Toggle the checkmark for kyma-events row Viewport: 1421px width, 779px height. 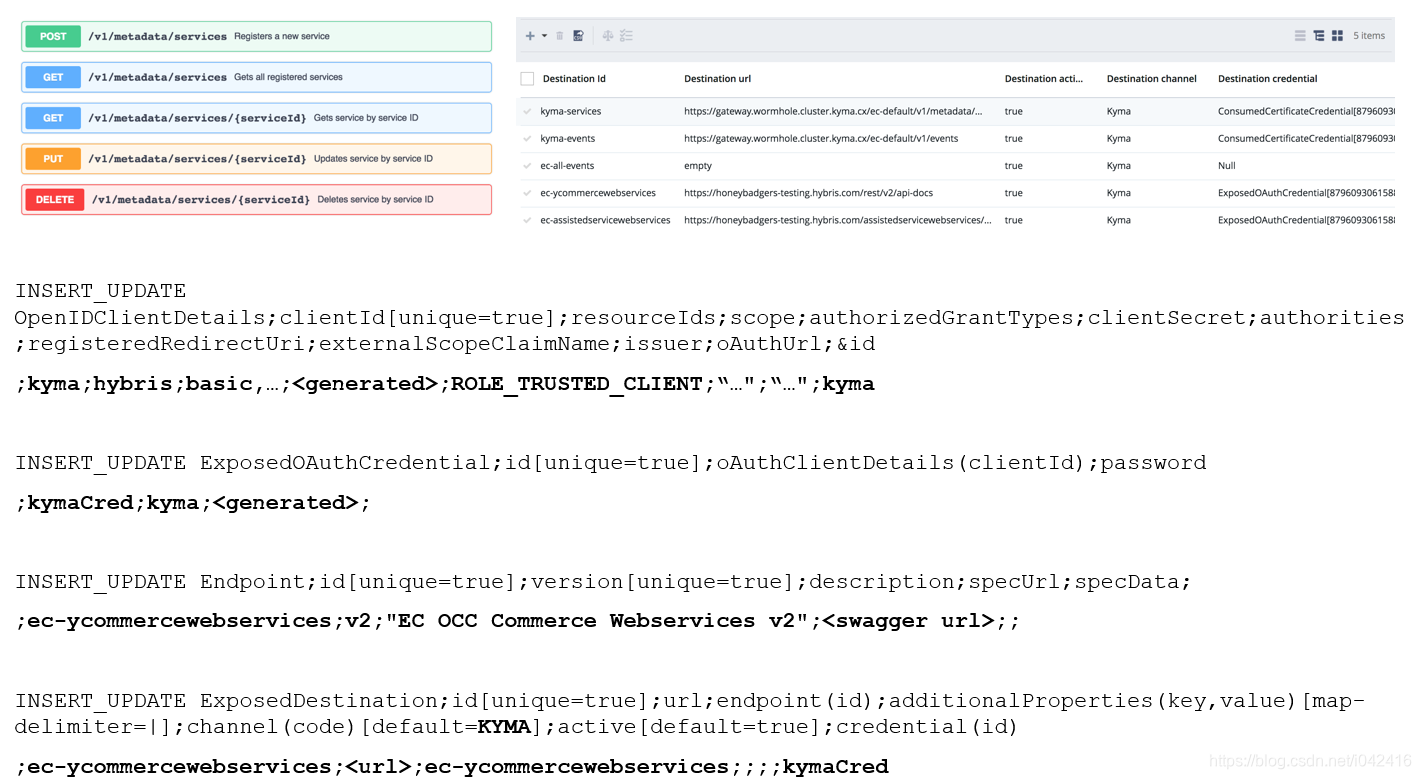[x=527, y=138]
